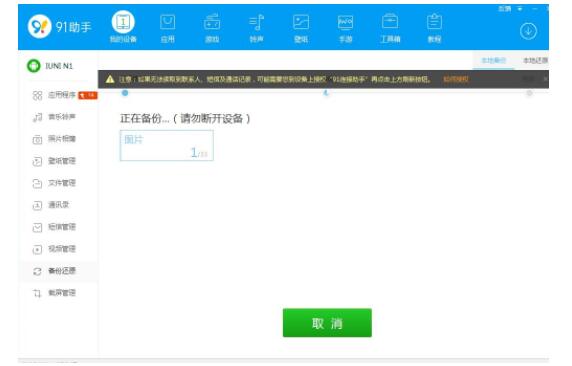Switch to the 本地还原 tab
The width and height of the screenshot is (572, 366).
[536, 60]
